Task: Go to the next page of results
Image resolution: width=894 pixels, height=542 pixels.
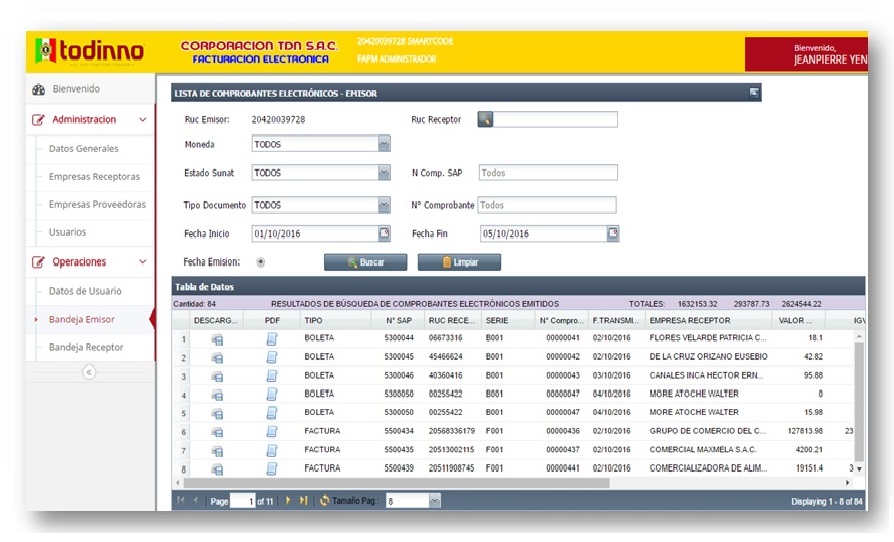Action: (287, 500)
